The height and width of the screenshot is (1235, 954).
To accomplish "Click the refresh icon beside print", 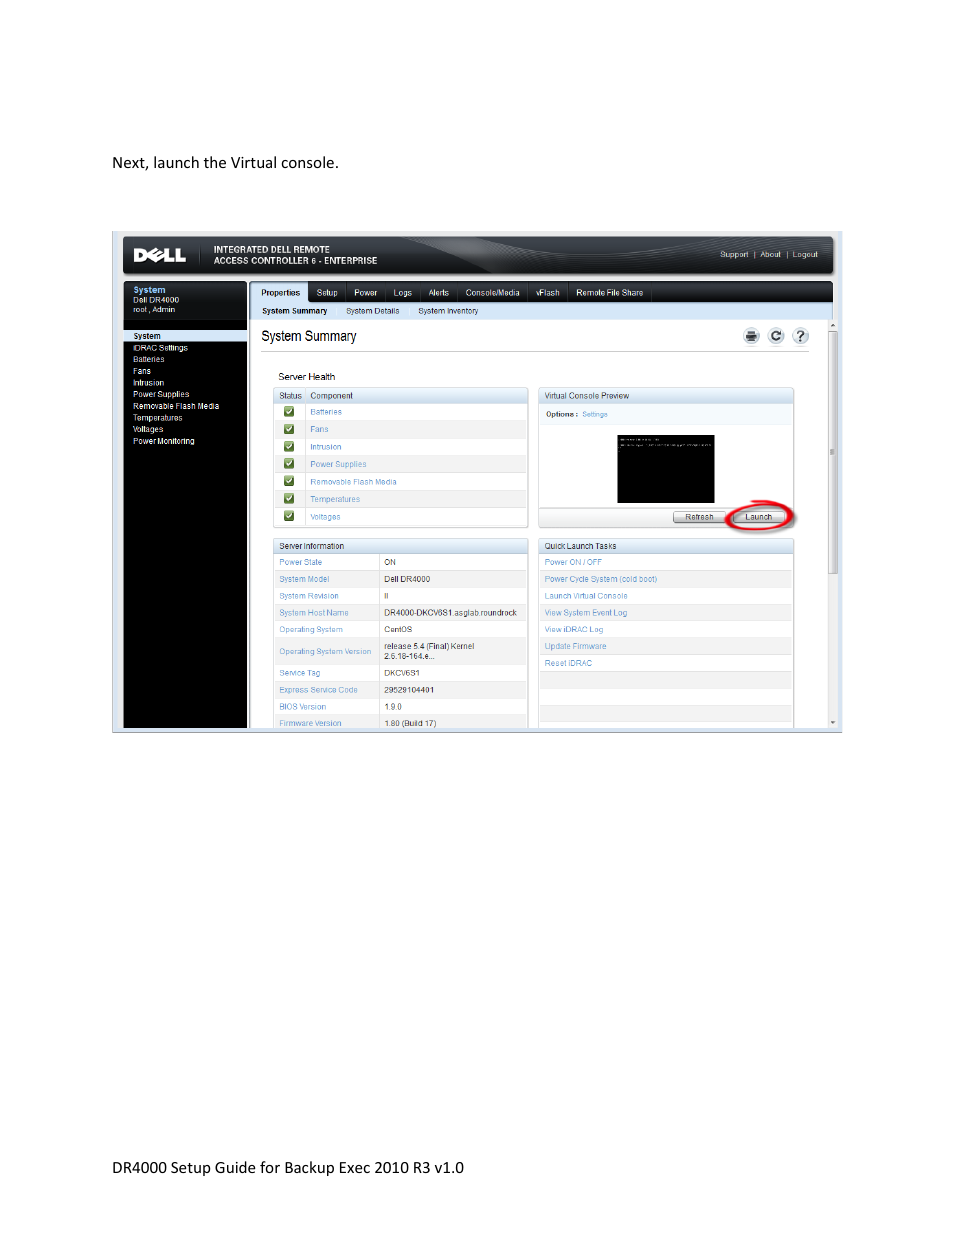I will point(776,336).
